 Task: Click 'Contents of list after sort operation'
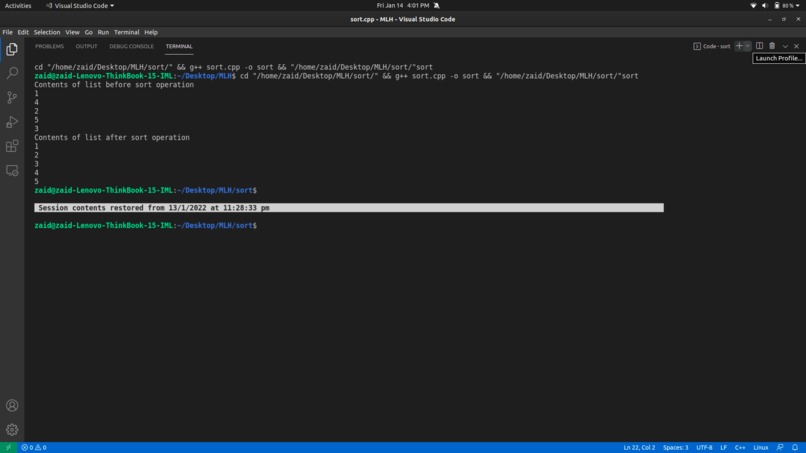[112, 137]
